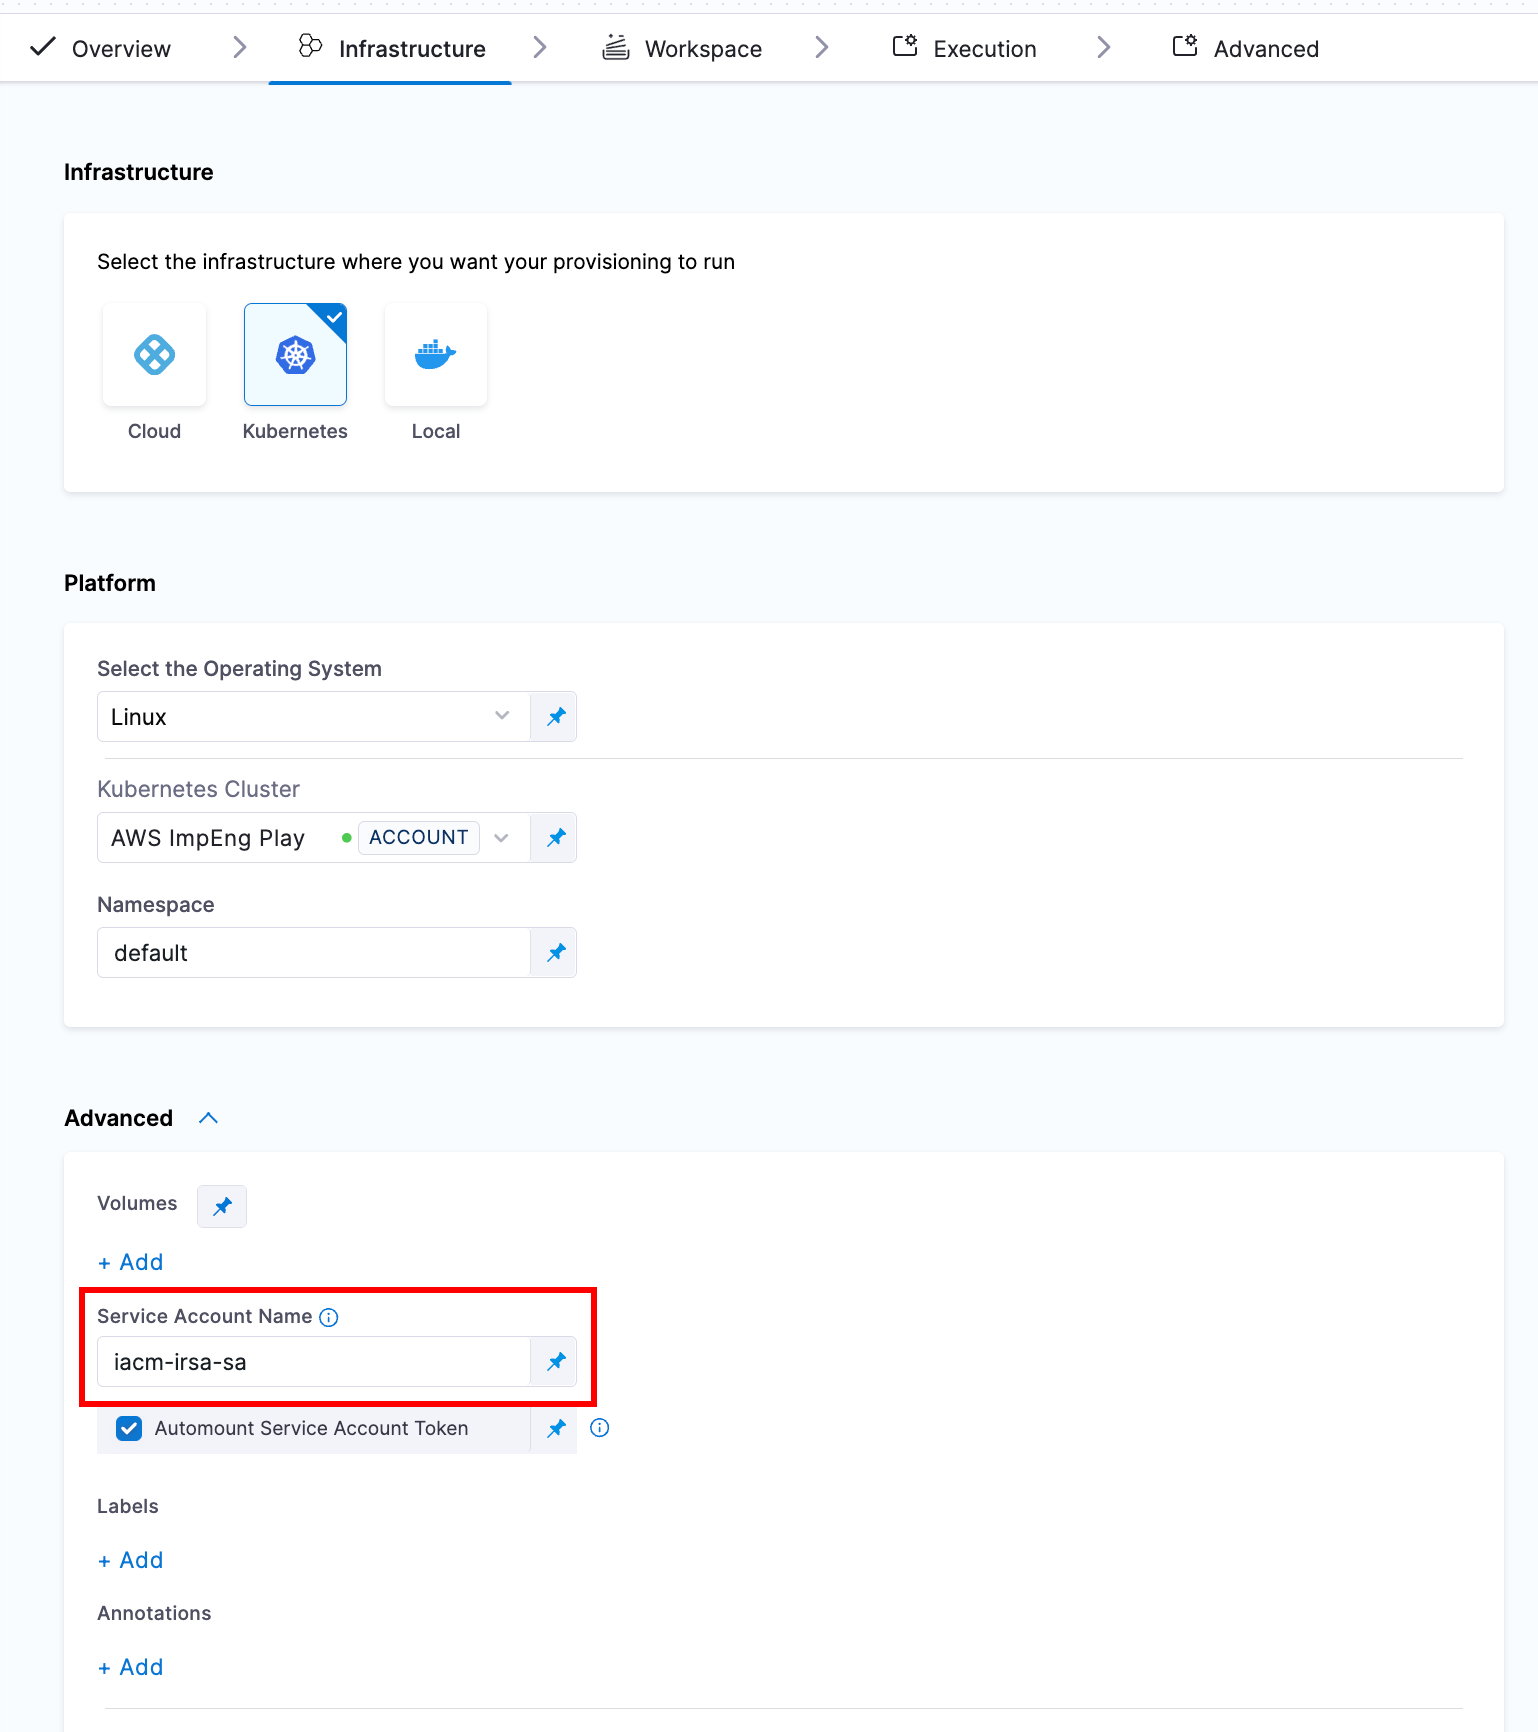Screen dimensions: 1538x1732
Task: Click pin icon beside Namespace field
Action: click(555, 953)
